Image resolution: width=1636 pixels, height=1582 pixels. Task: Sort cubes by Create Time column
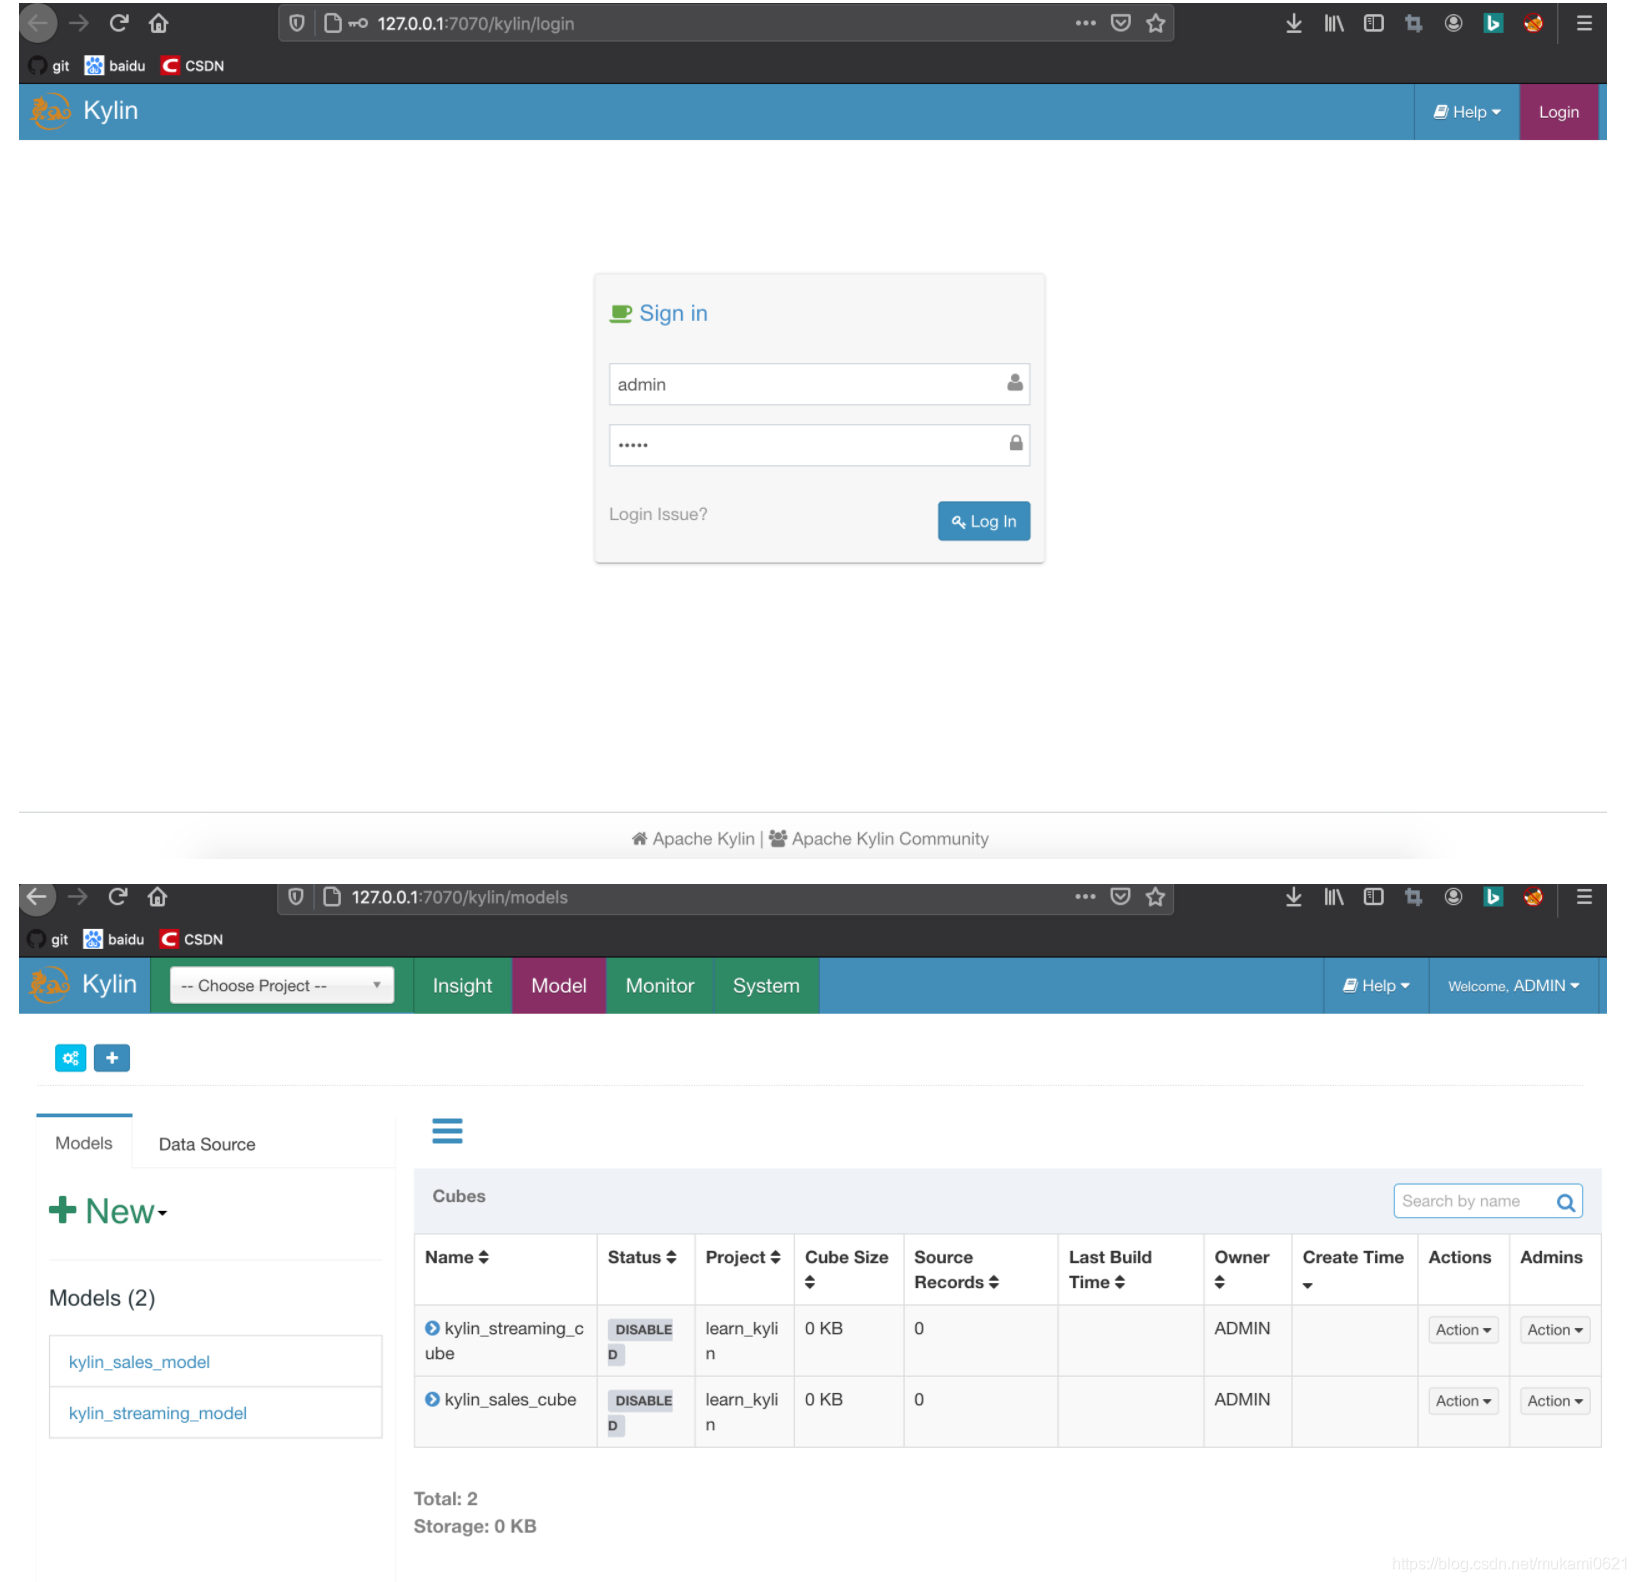(1353, 1269)
